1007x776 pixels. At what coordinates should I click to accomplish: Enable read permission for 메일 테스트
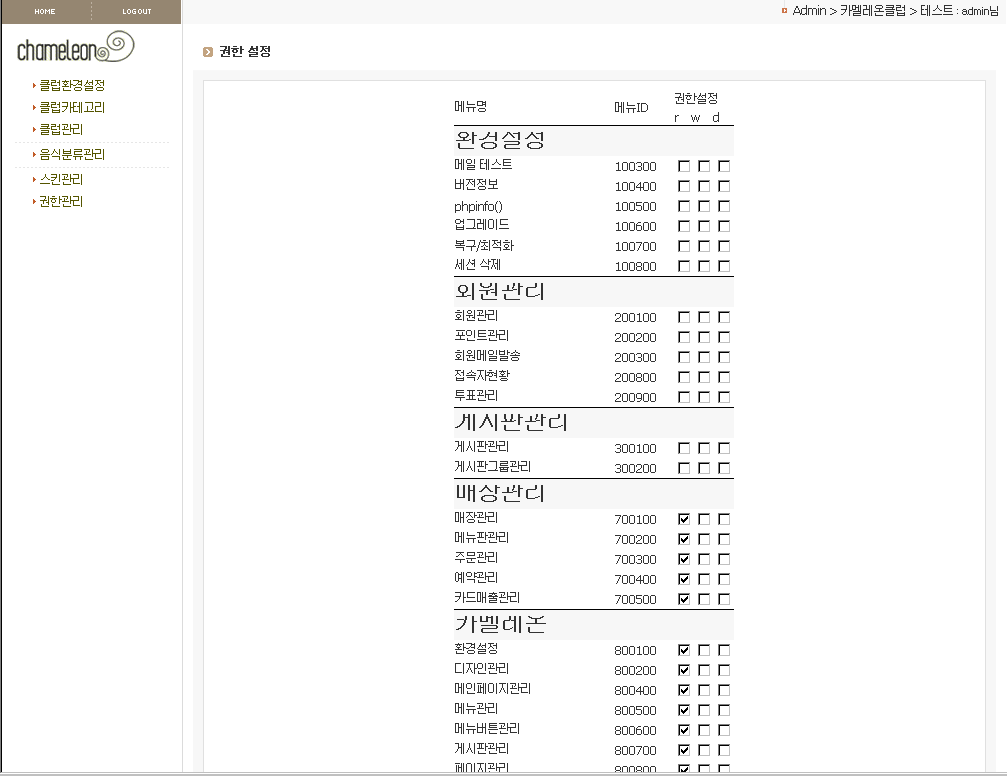tap(684, 166)
